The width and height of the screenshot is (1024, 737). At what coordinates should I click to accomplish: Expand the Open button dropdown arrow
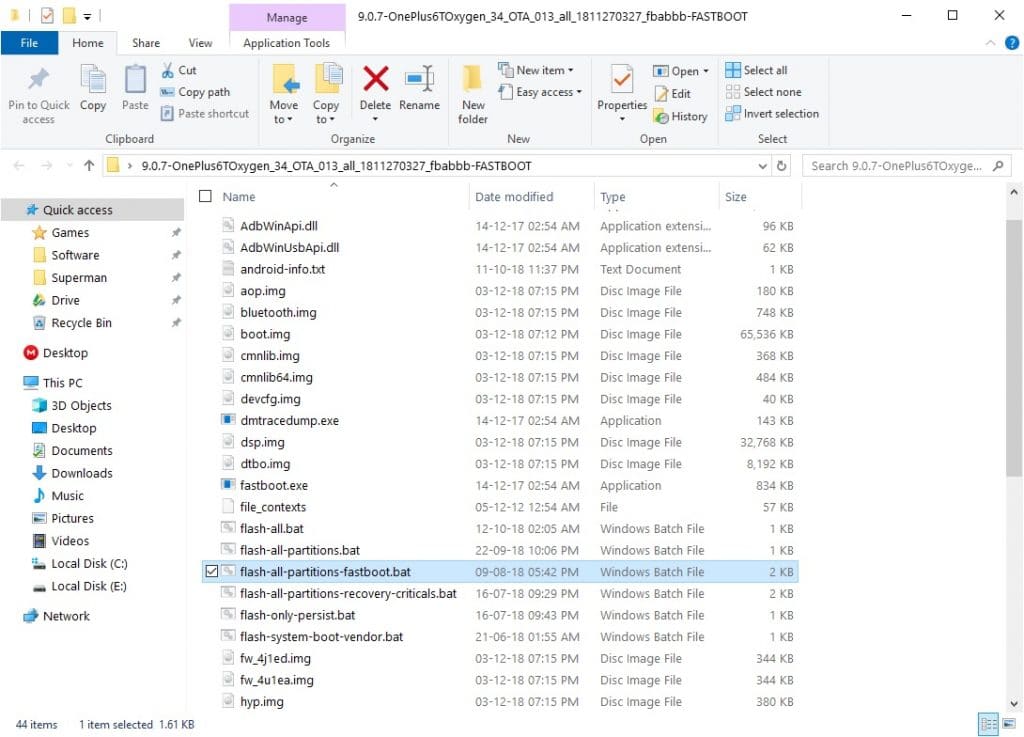(x=706, y=71)
